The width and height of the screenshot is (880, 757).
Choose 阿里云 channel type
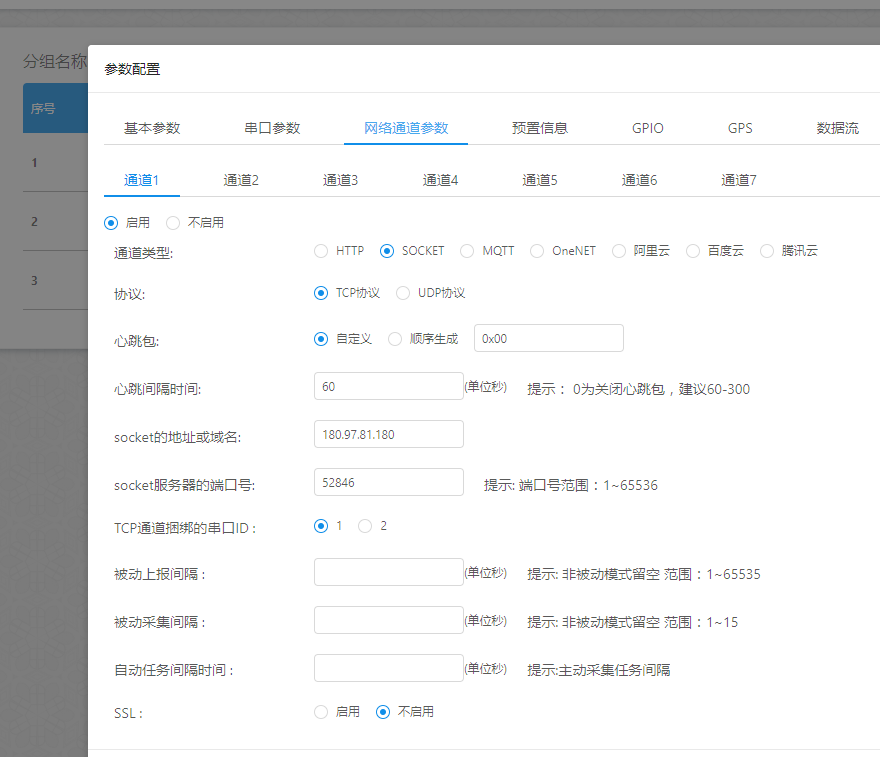[x=618, y=251]
